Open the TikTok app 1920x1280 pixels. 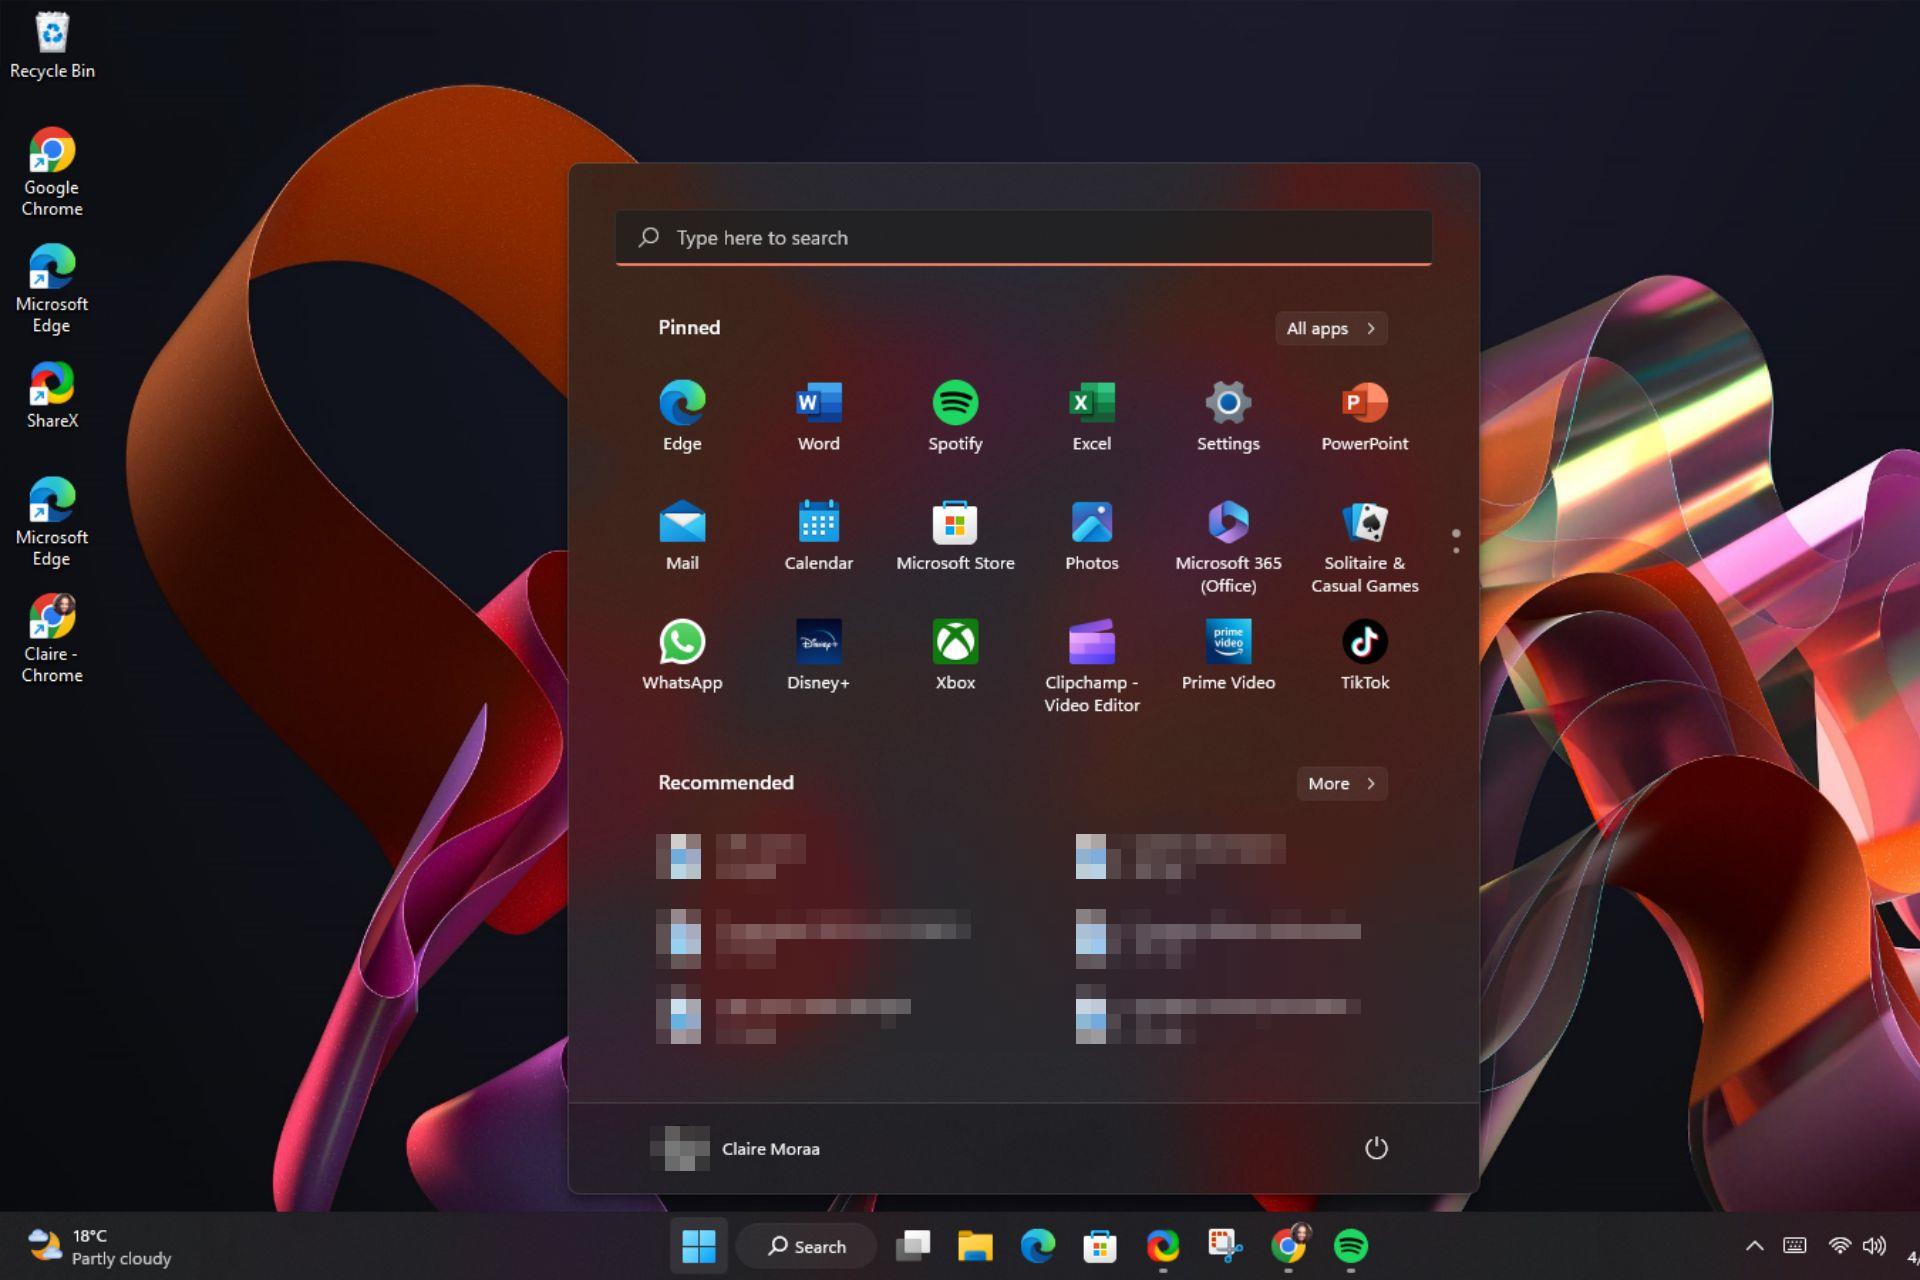[1364, 655]
